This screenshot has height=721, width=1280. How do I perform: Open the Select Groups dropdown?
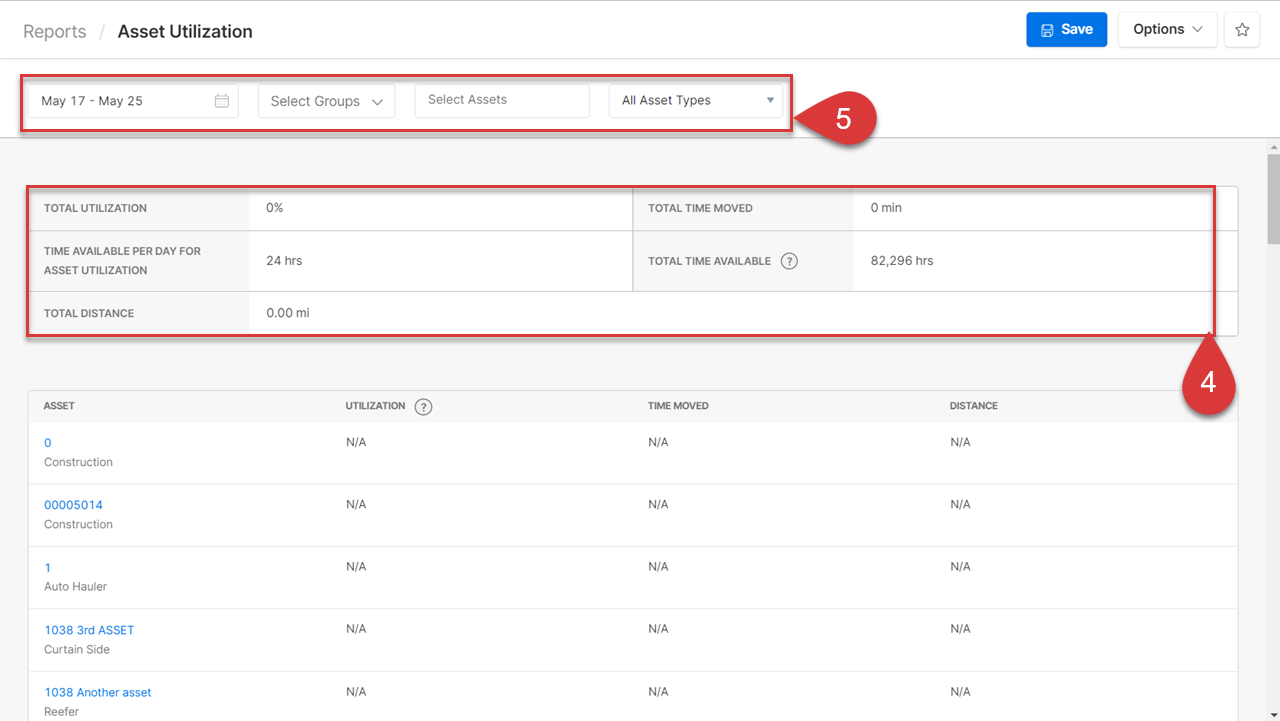pyautogui.click(x=326, y=101)
